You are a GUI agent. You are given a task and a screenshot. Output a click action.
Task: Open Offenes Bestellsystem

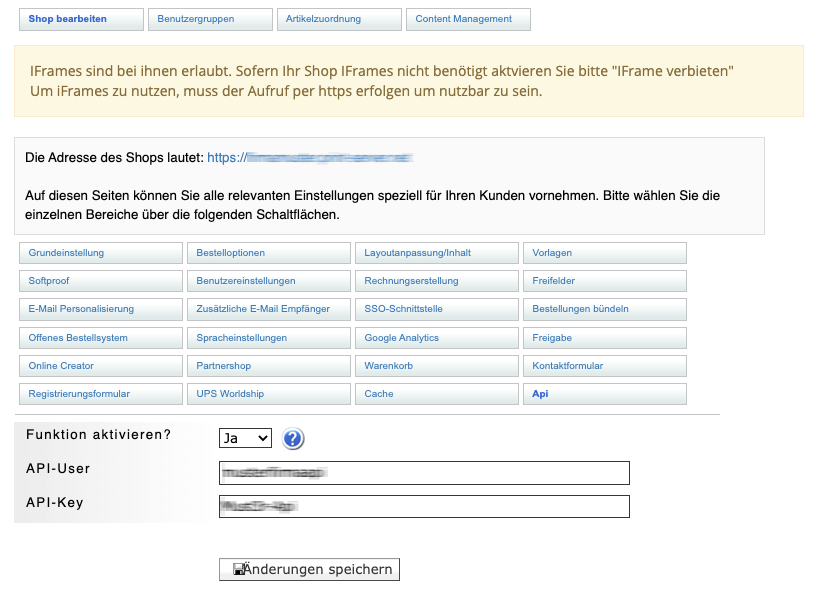101,338
